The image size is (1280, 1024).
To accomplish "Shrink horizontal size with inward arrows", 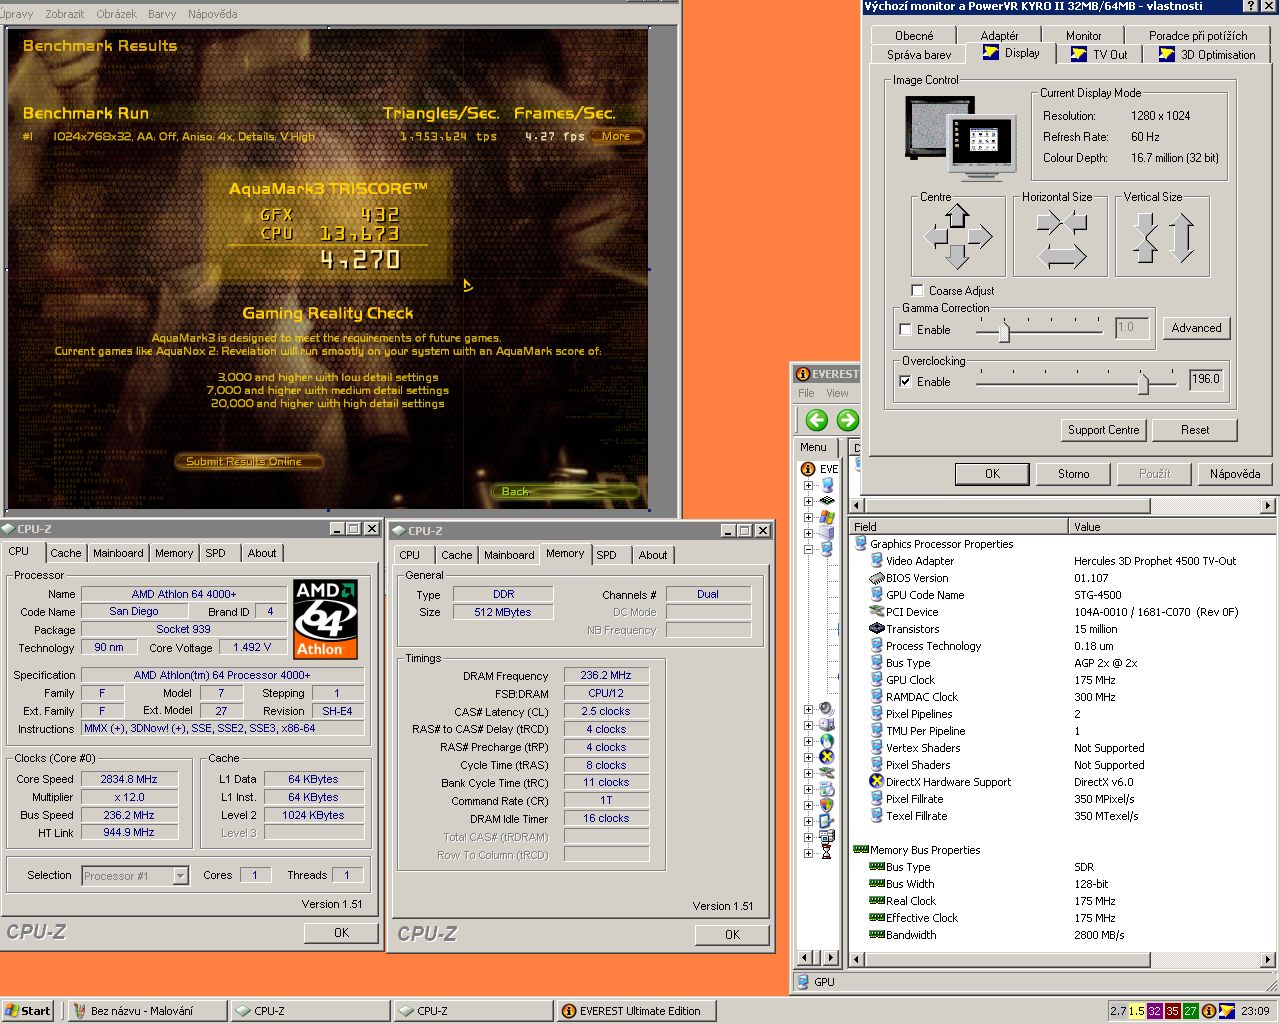I will (x=1061, y=221).
